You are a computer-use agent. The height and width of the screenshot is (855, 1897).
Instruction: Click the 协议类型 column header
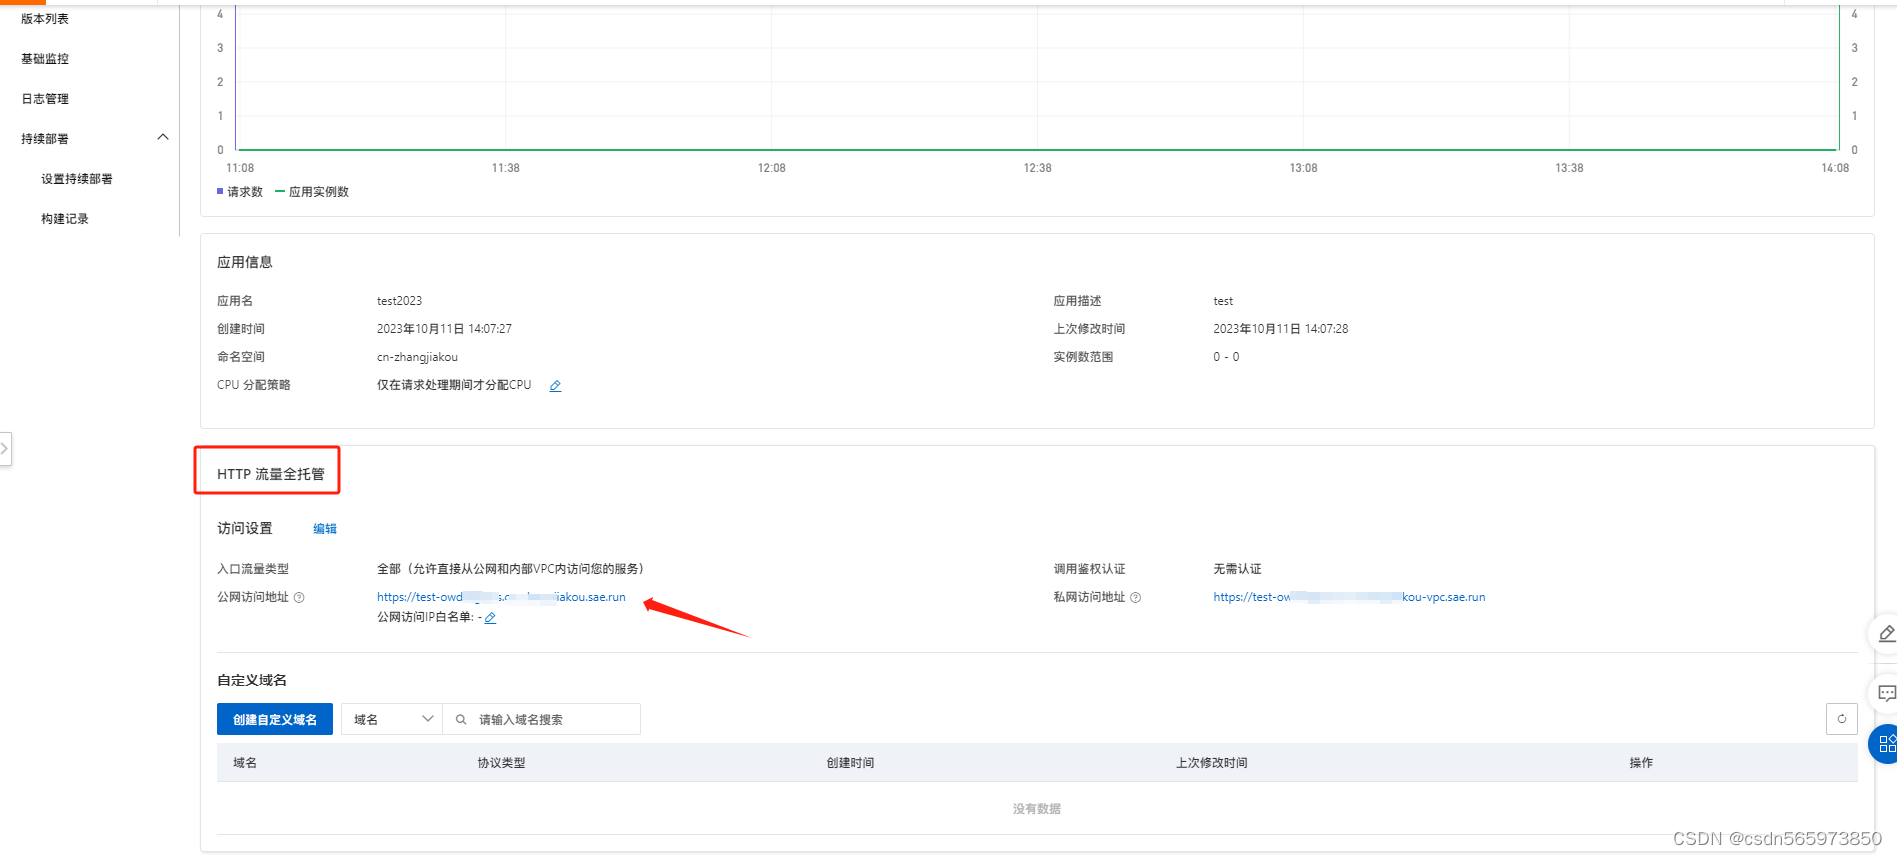tap(501, 763)
